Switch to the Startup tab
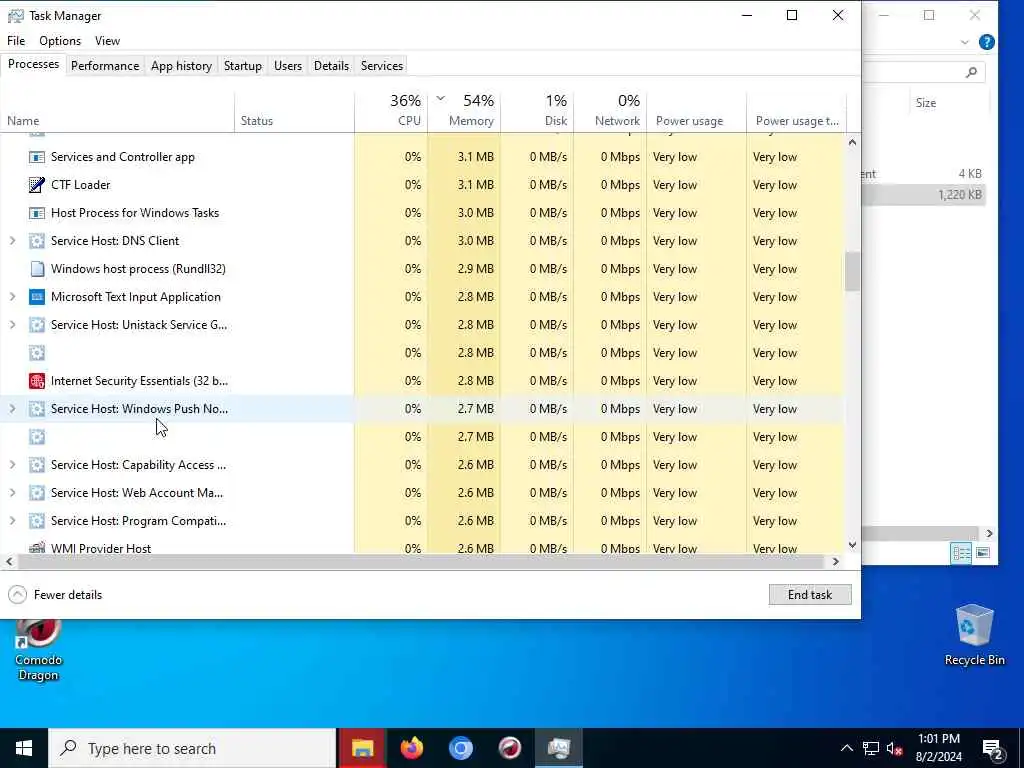The image size is (1024, 768). (x=242, y=66)
